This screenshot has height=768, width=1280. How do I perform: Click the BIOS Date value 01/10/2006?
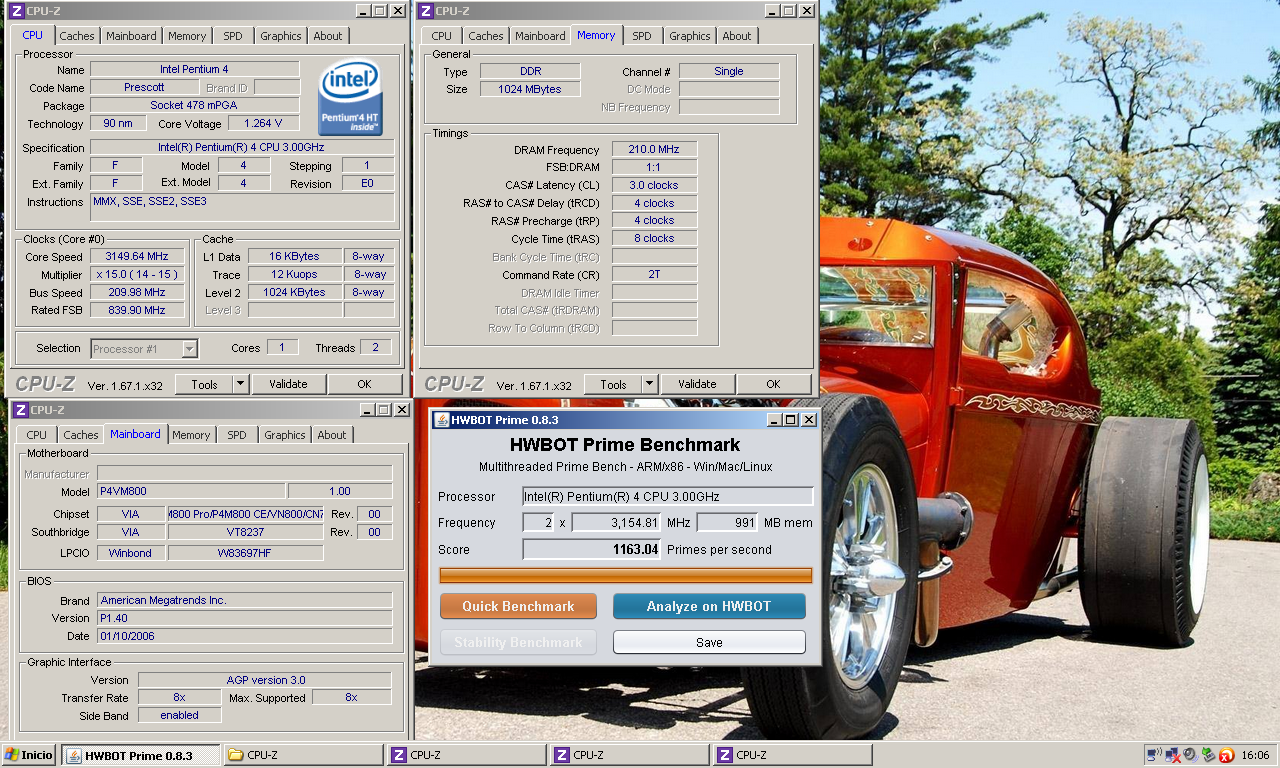245,636
